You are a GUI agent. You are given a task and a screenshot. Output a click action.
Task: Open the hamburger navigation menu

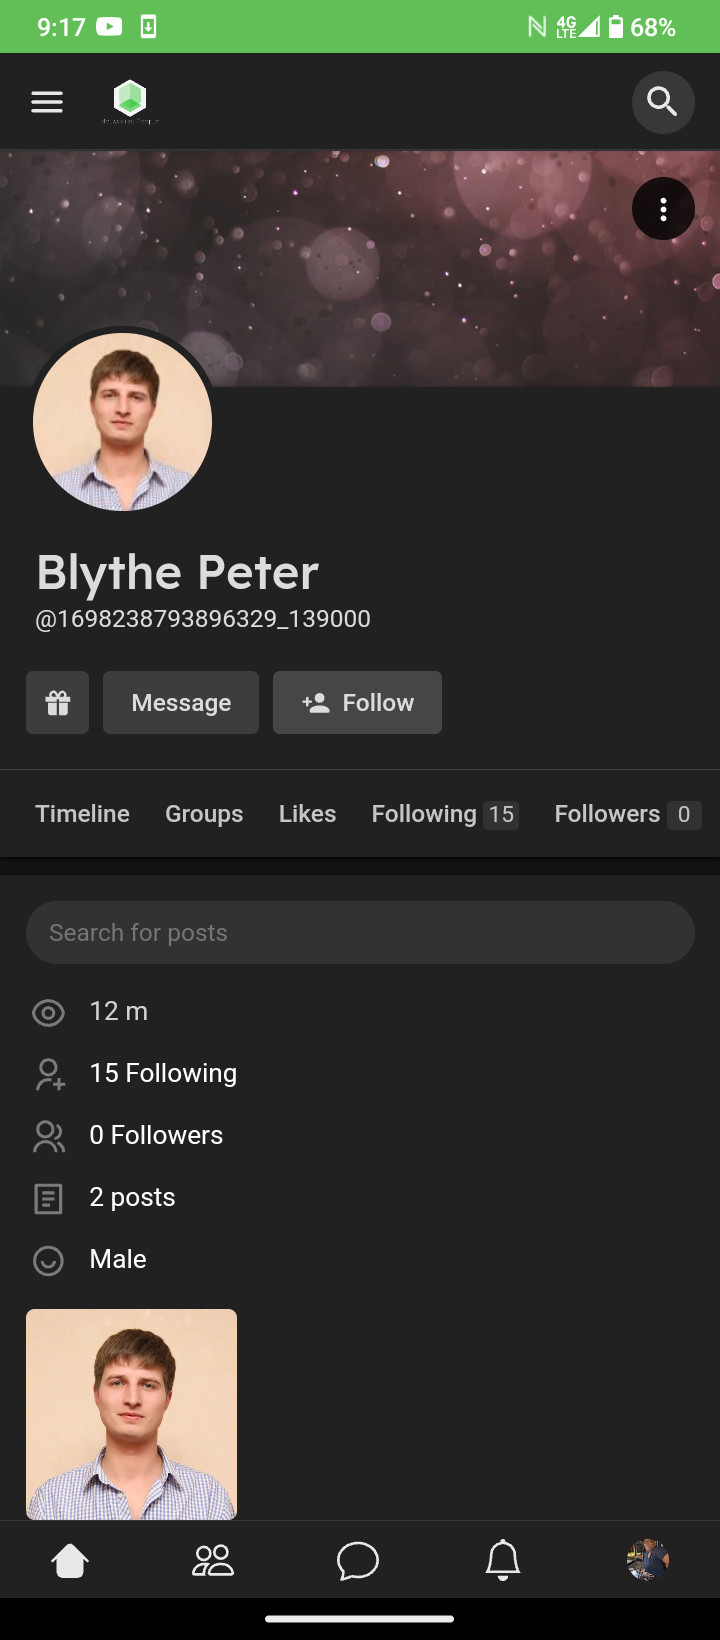click(47, 102)
